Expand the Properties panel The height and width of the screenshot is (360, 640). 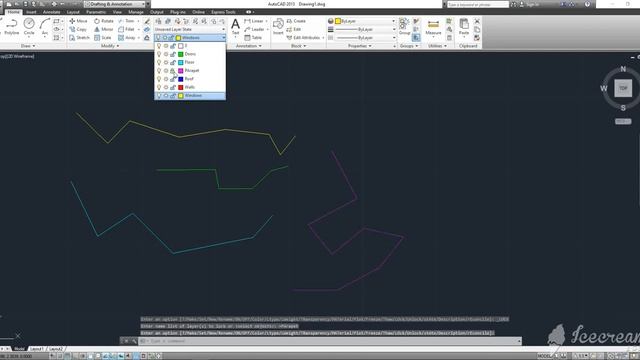pyautogui.click(x=360, y=46)
